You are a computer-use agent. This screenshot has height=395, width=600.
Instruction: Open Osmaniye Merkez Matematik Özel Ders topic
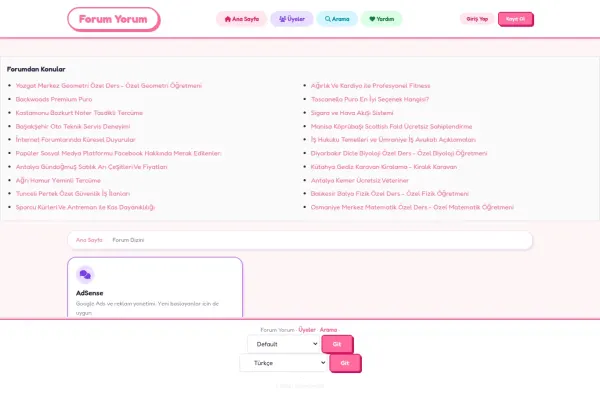tap(412, 207)
